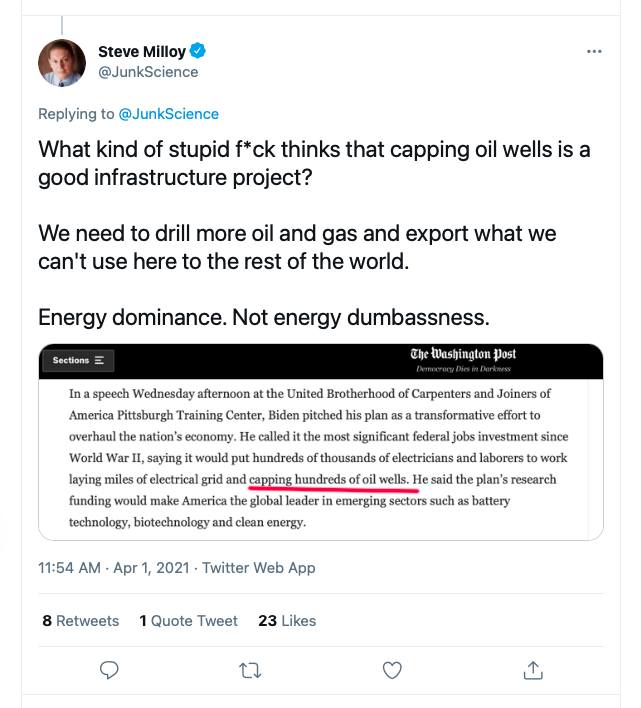Click @JunkScience in the Replying to line
641x708 pixels.
point(168,114)
